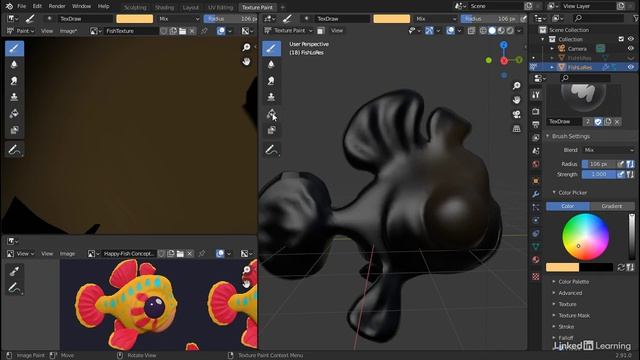
Task: Toggle radius pressure sensitivity button
Action: point(621,164)
